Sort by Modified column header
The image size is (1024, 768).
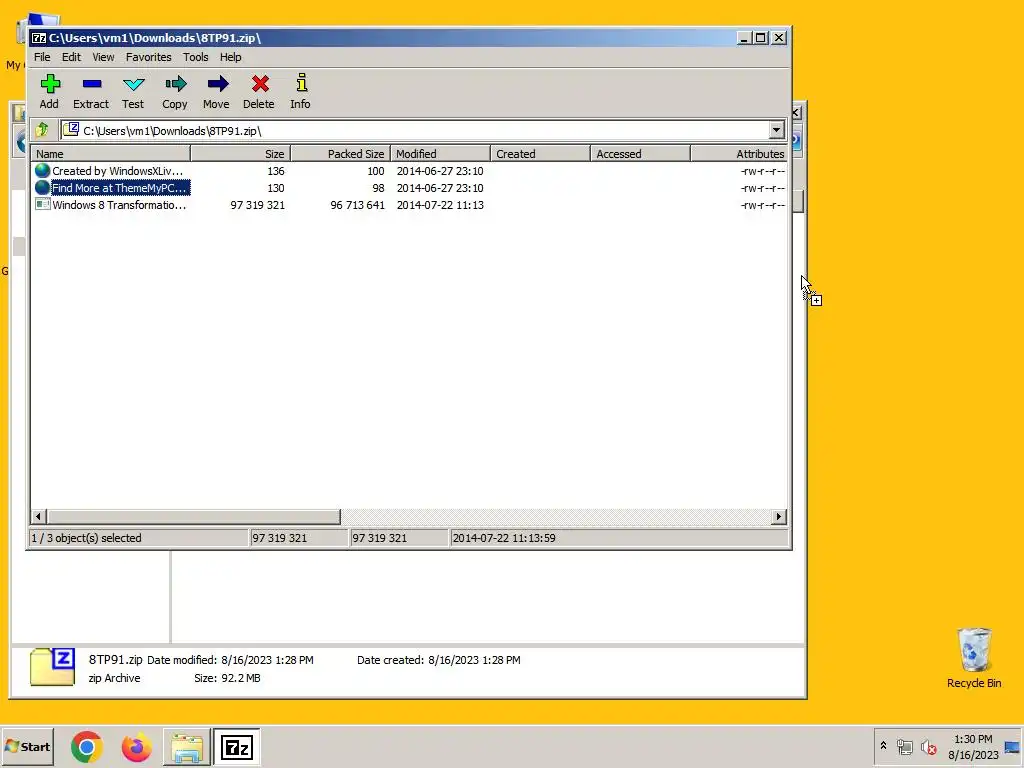[x=440, y=154]
